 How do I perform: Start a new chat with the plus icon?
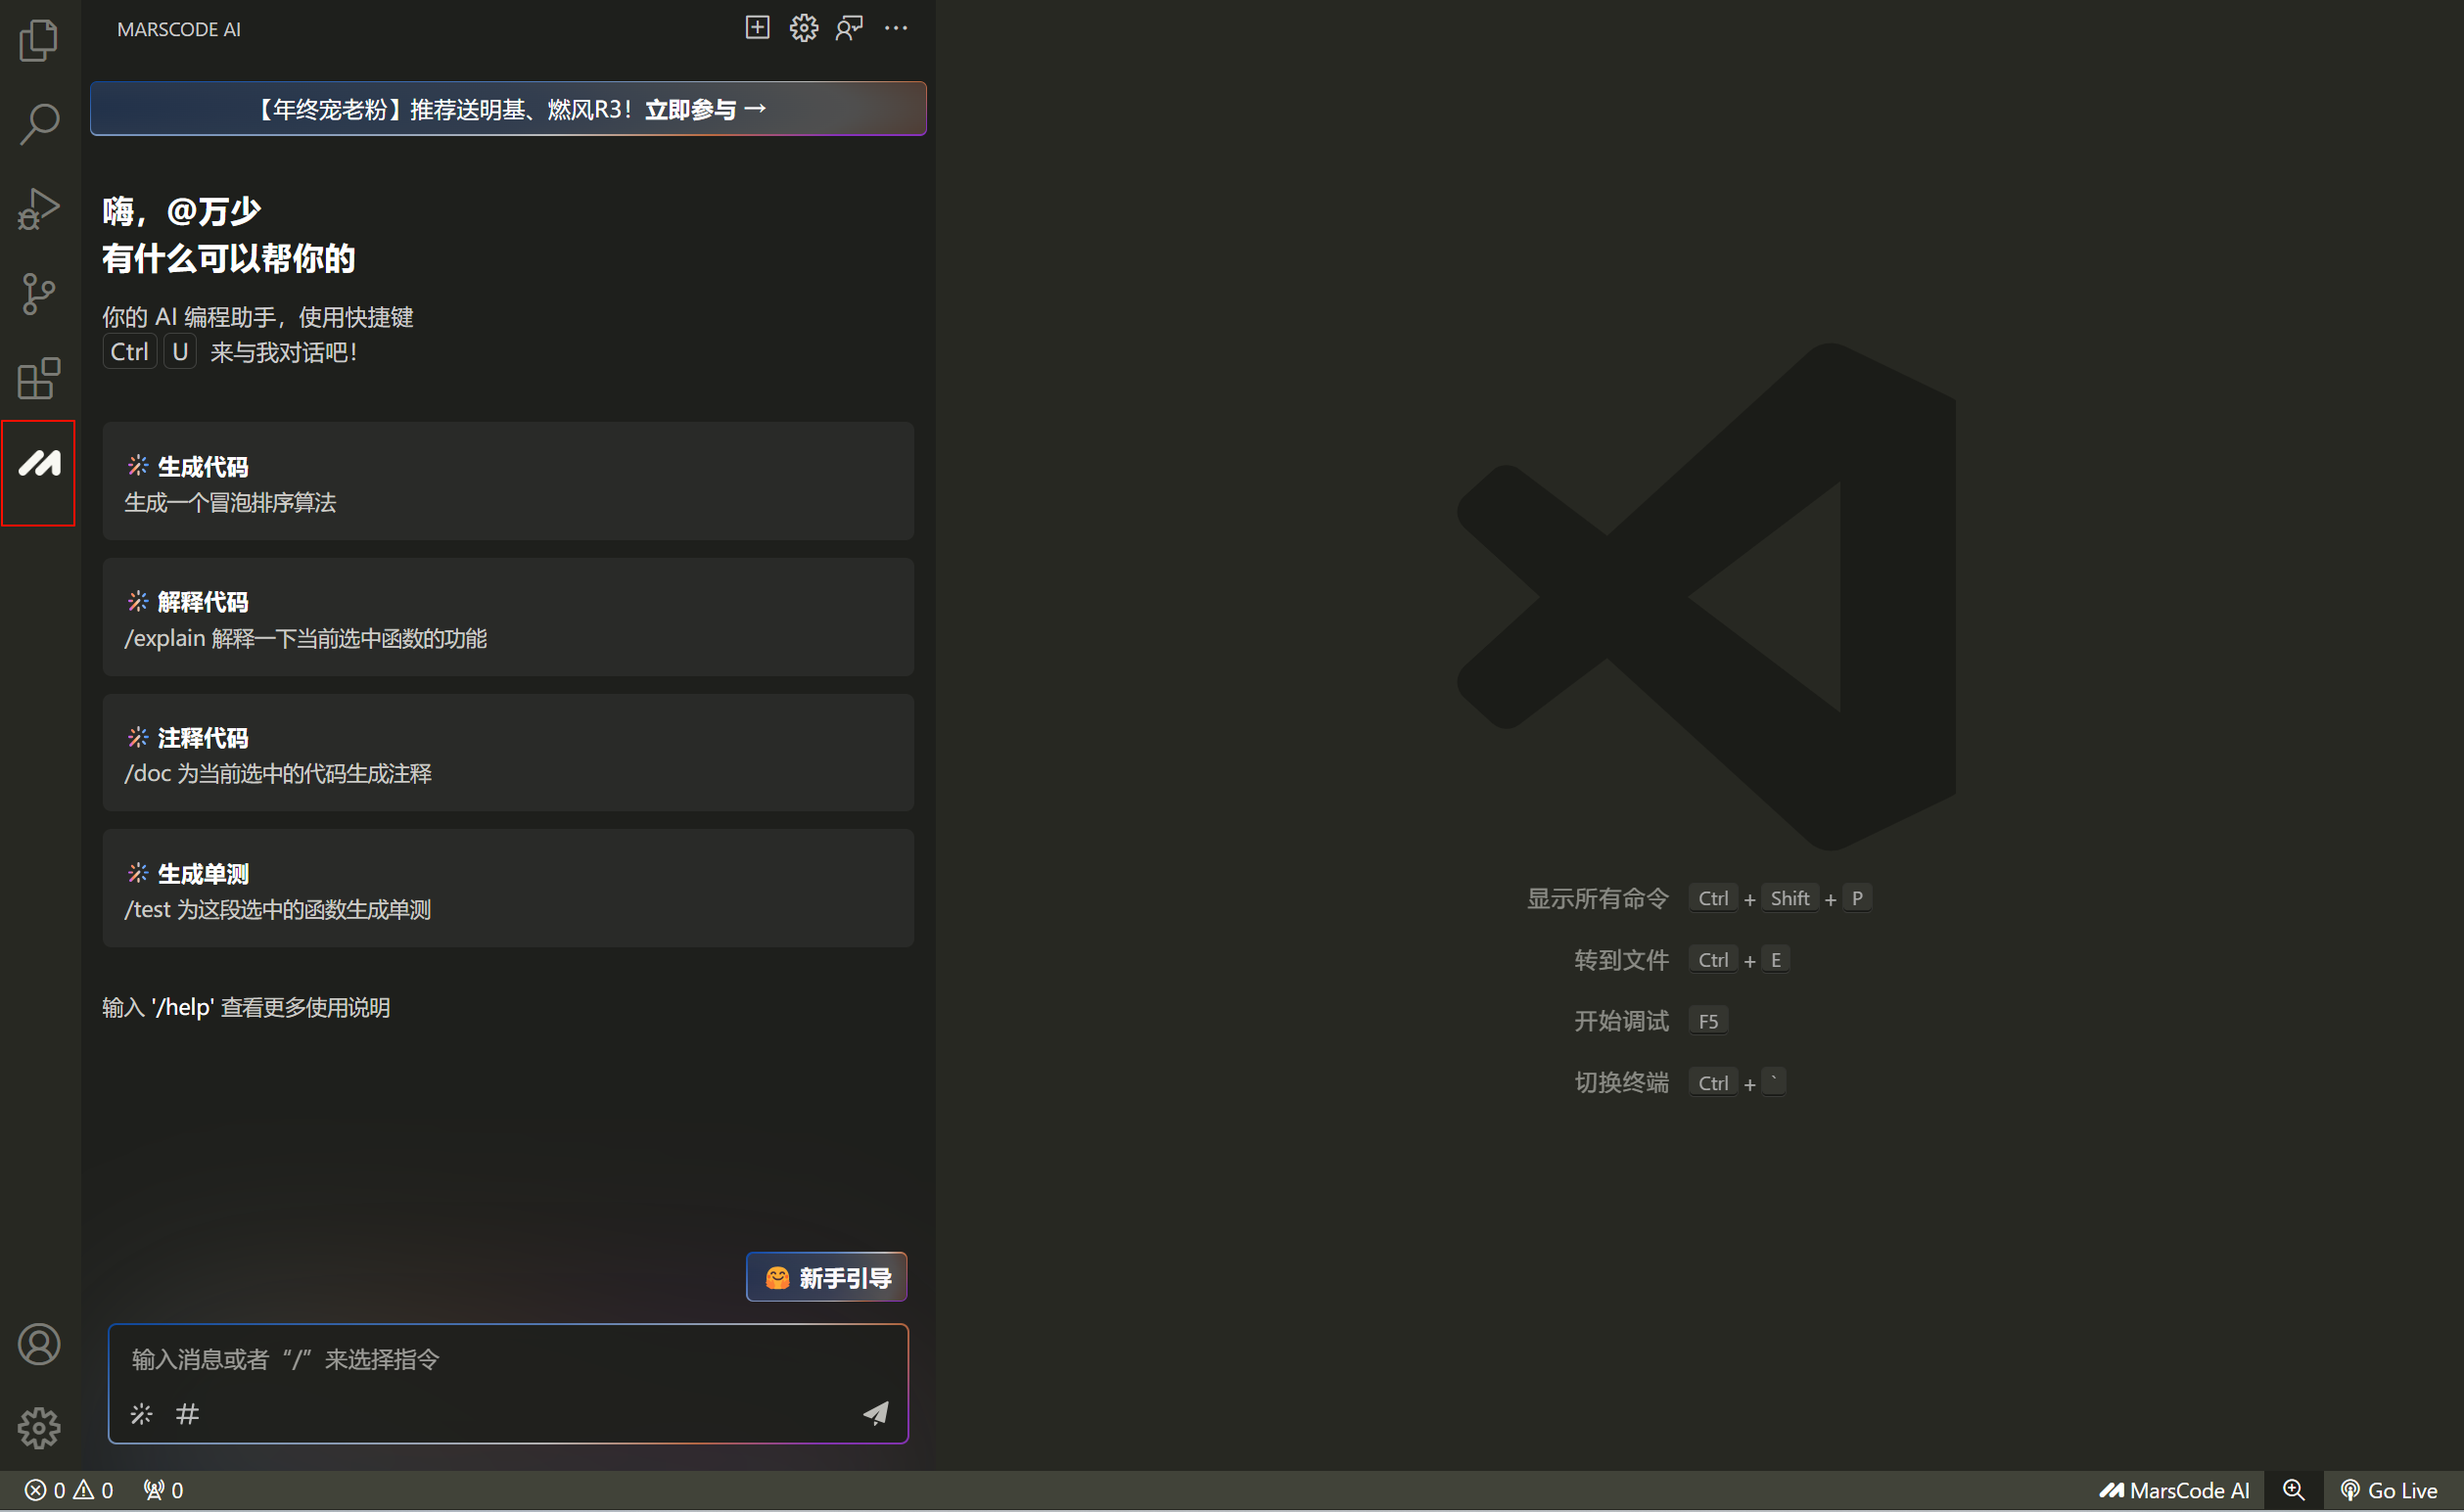757,28
